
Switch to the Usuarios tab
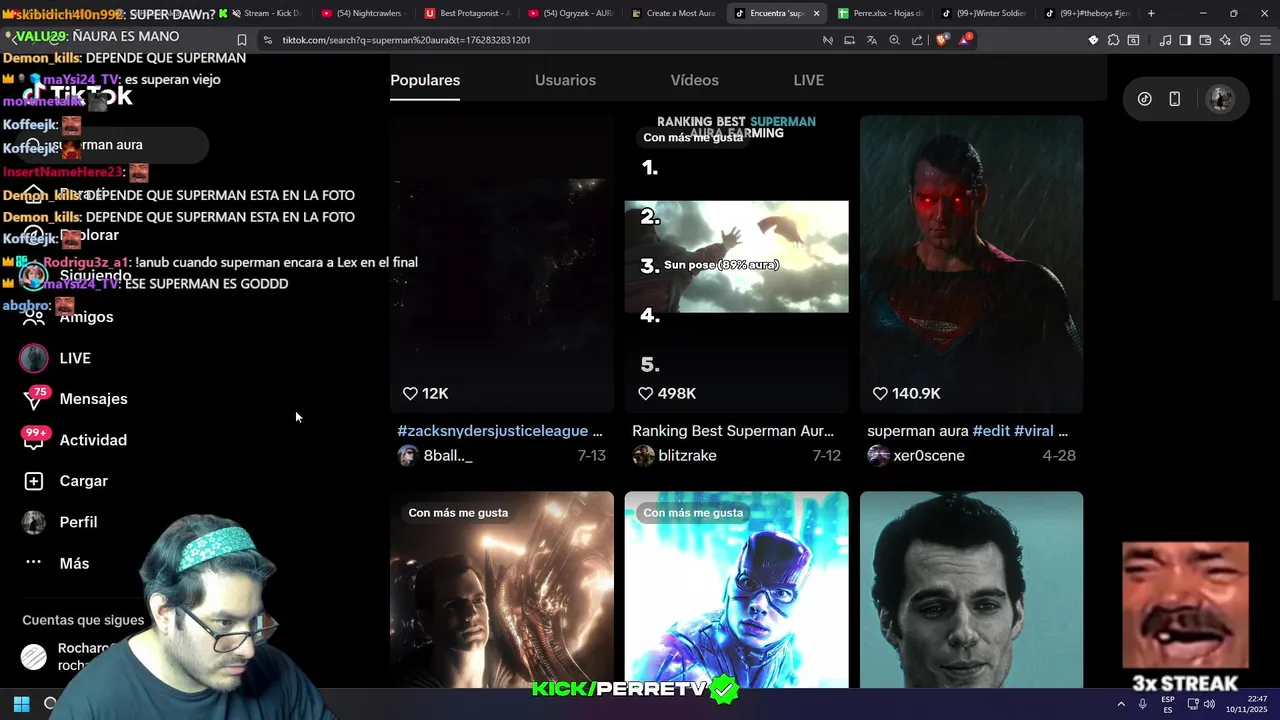click(x=565, y=80)
